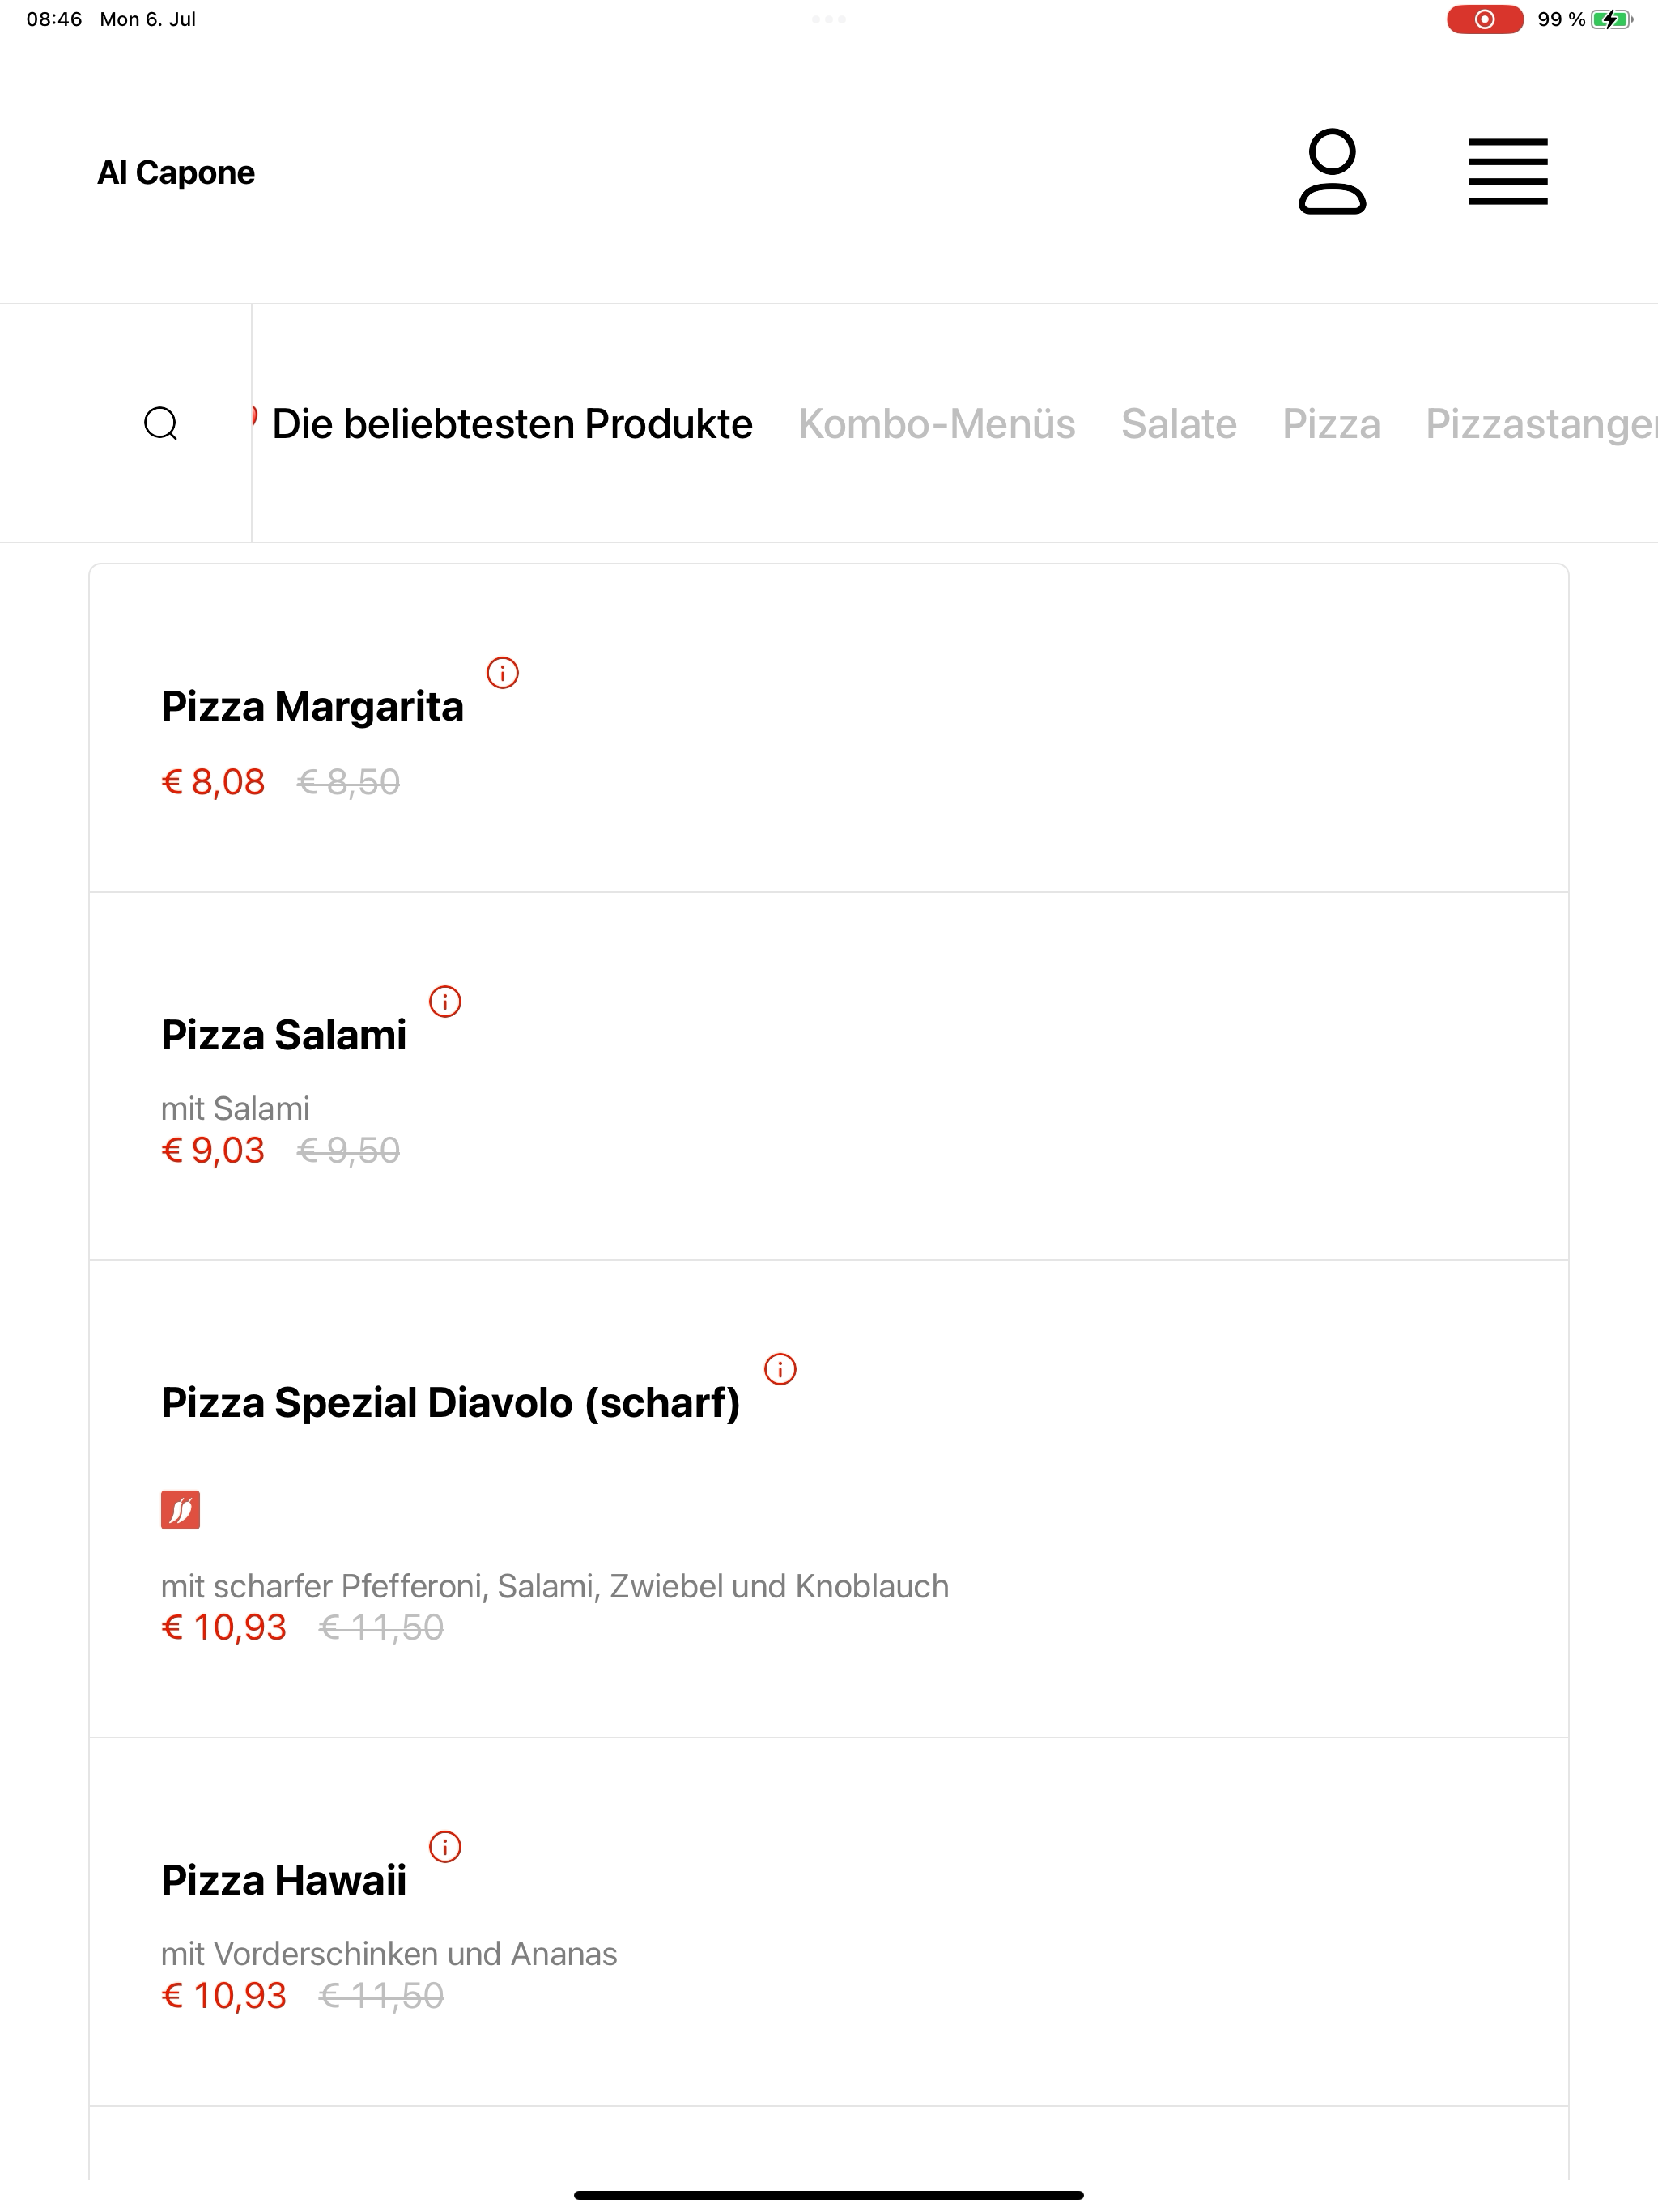This screenshot has height=2212, width=1658.
Task: Select Die beliebtesten Produkte tab
Action: click(x=512, y=424)
